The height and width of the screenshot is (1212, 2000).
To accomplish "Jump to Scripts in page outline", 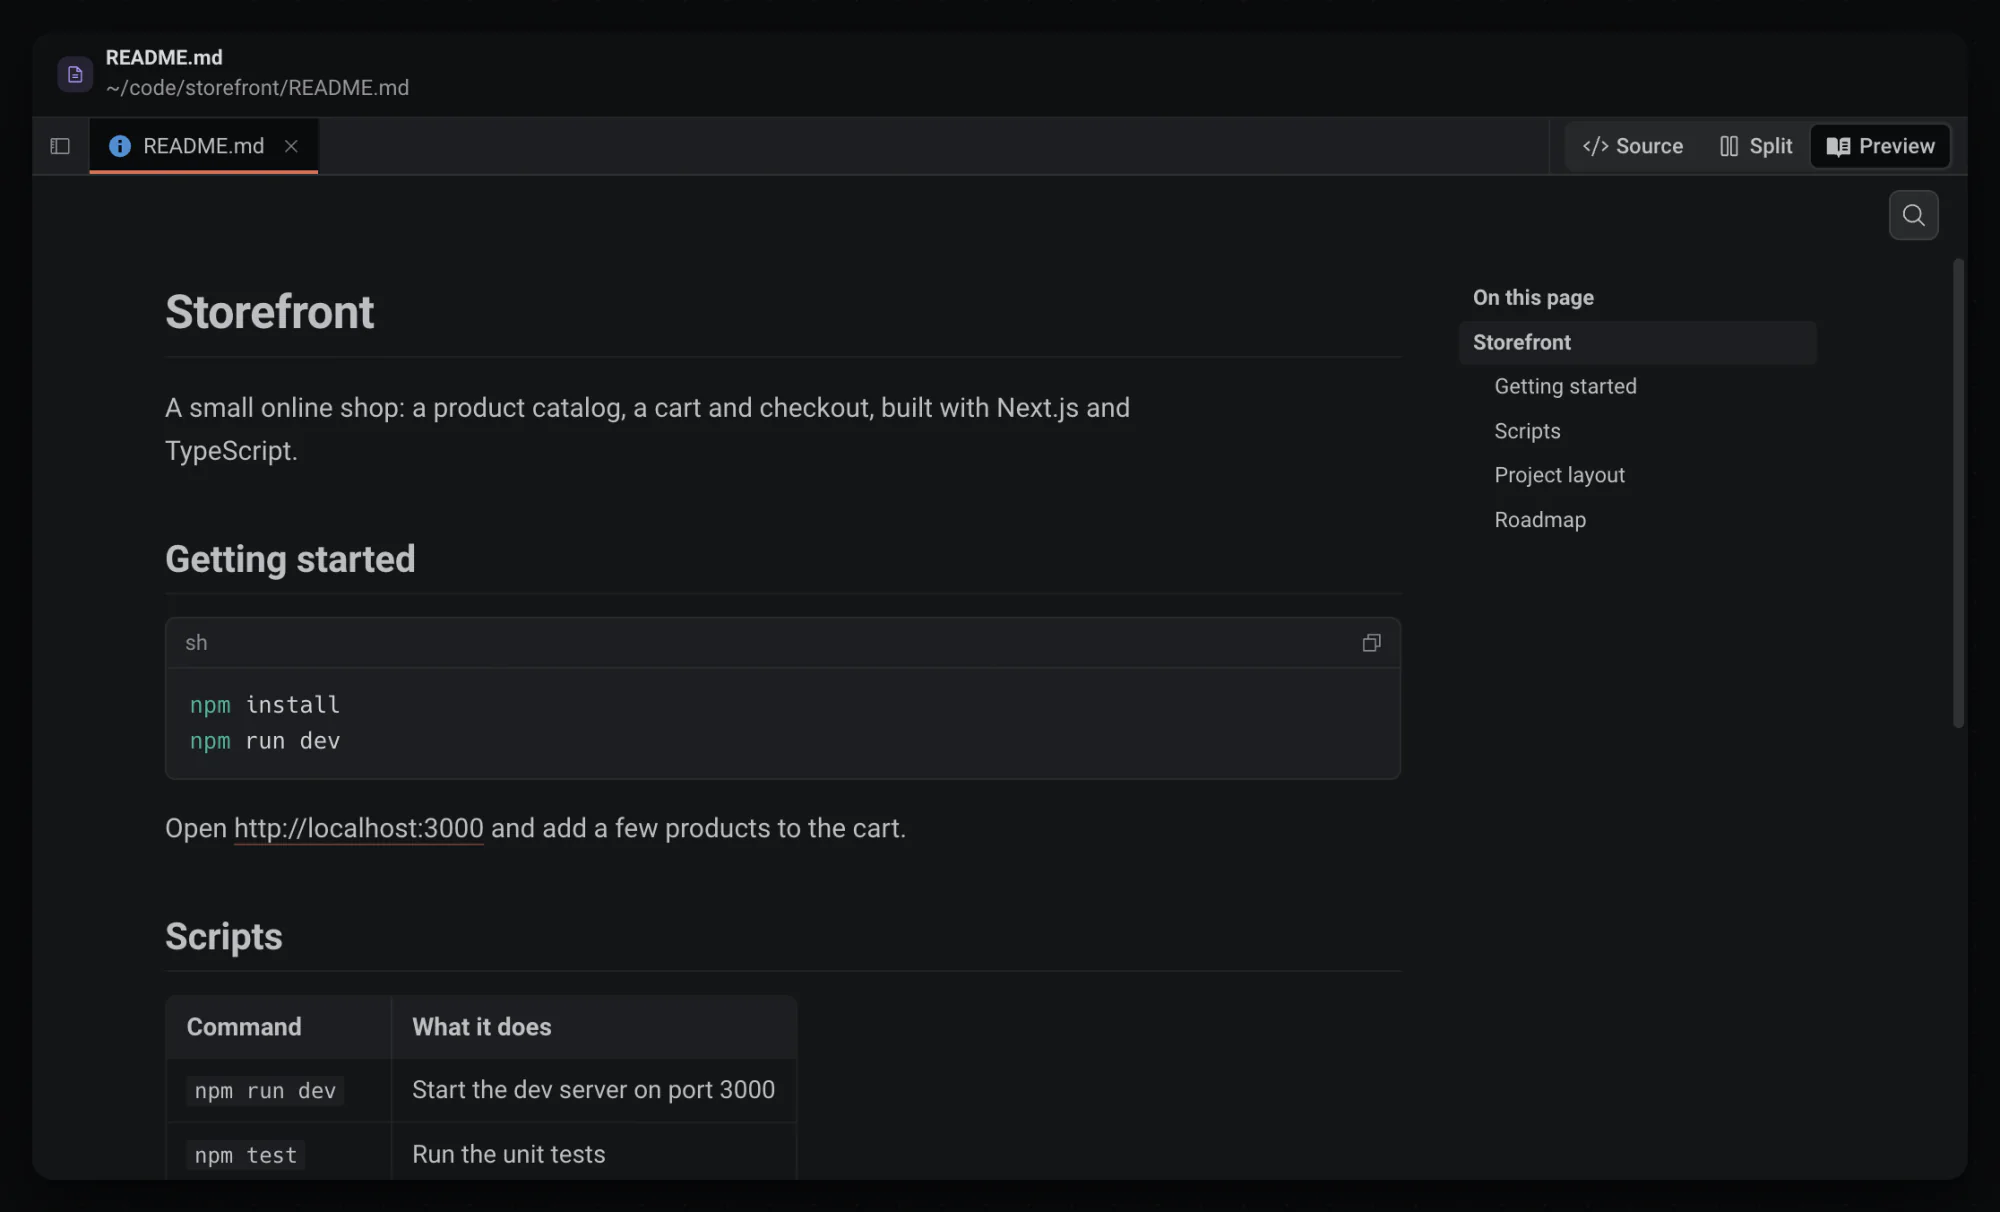I will click(1527, 431).
